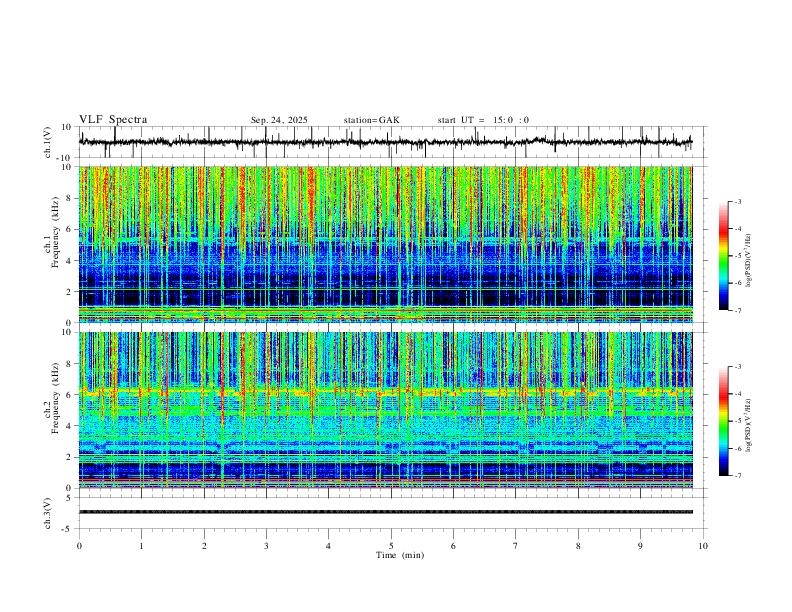This screenshot has width=792, height=612.
Task: Click the ch.1 "Frequency (kHz)" axis label
Action: pos(55,232)
